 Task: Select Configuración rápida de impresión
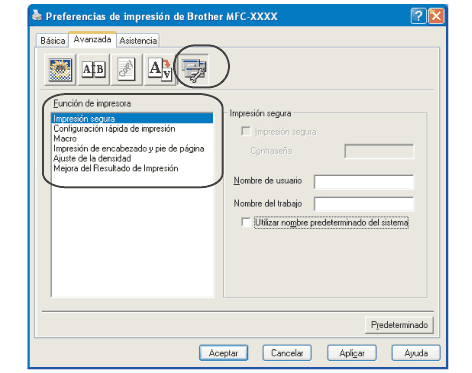[132, 129]
